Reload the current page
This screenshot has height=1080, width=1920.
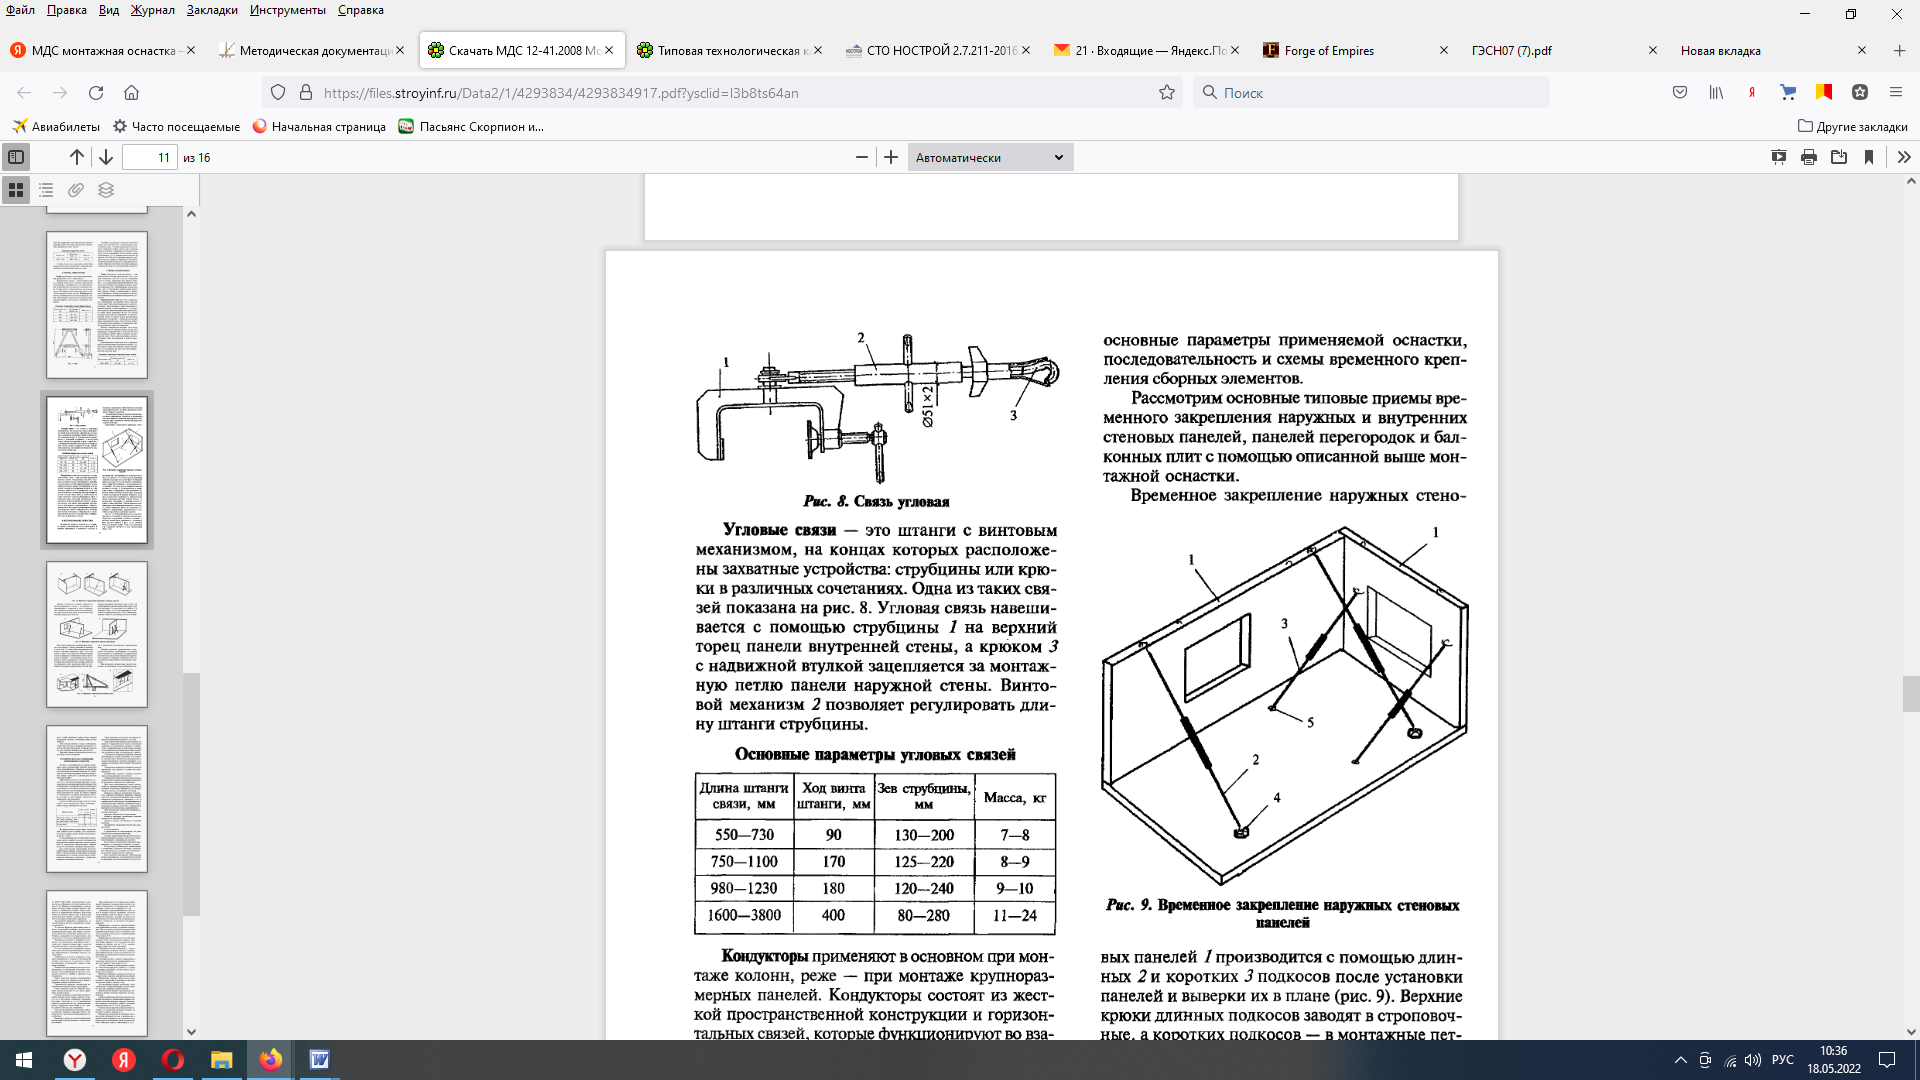tap(96, 92)
